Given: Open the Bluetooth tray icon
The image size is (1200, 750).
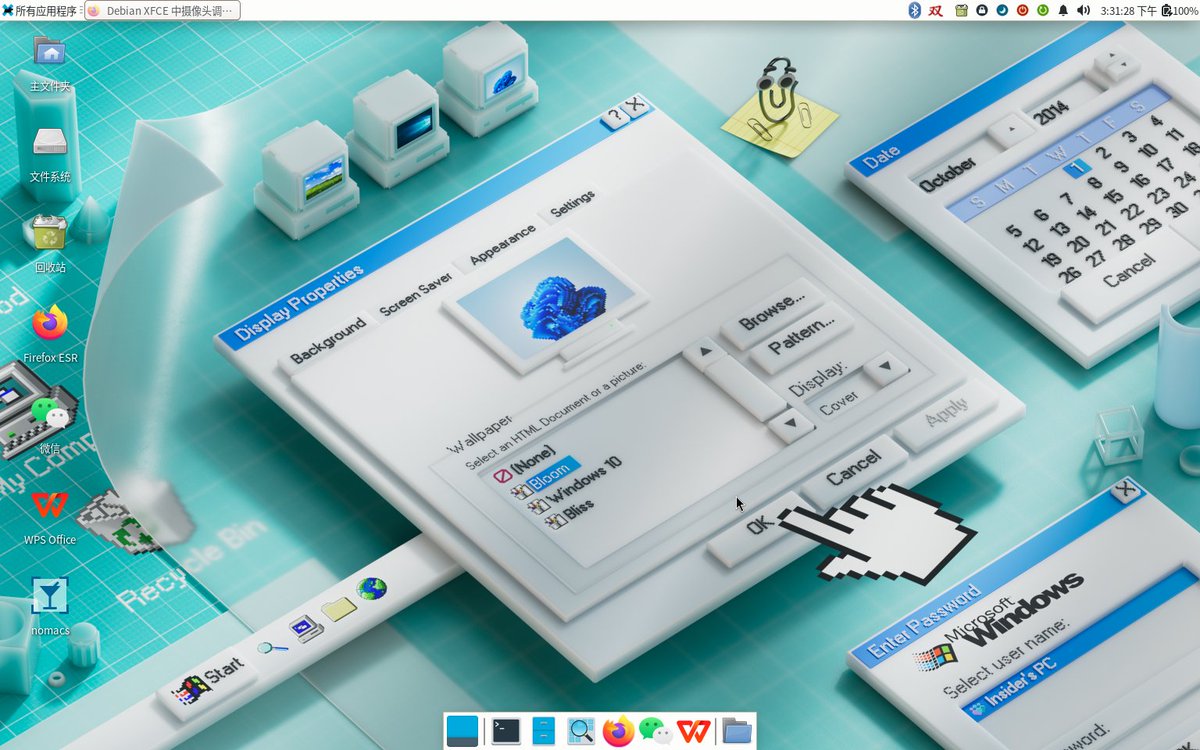Looking at the screenshot, I should (x=914, y=10).
